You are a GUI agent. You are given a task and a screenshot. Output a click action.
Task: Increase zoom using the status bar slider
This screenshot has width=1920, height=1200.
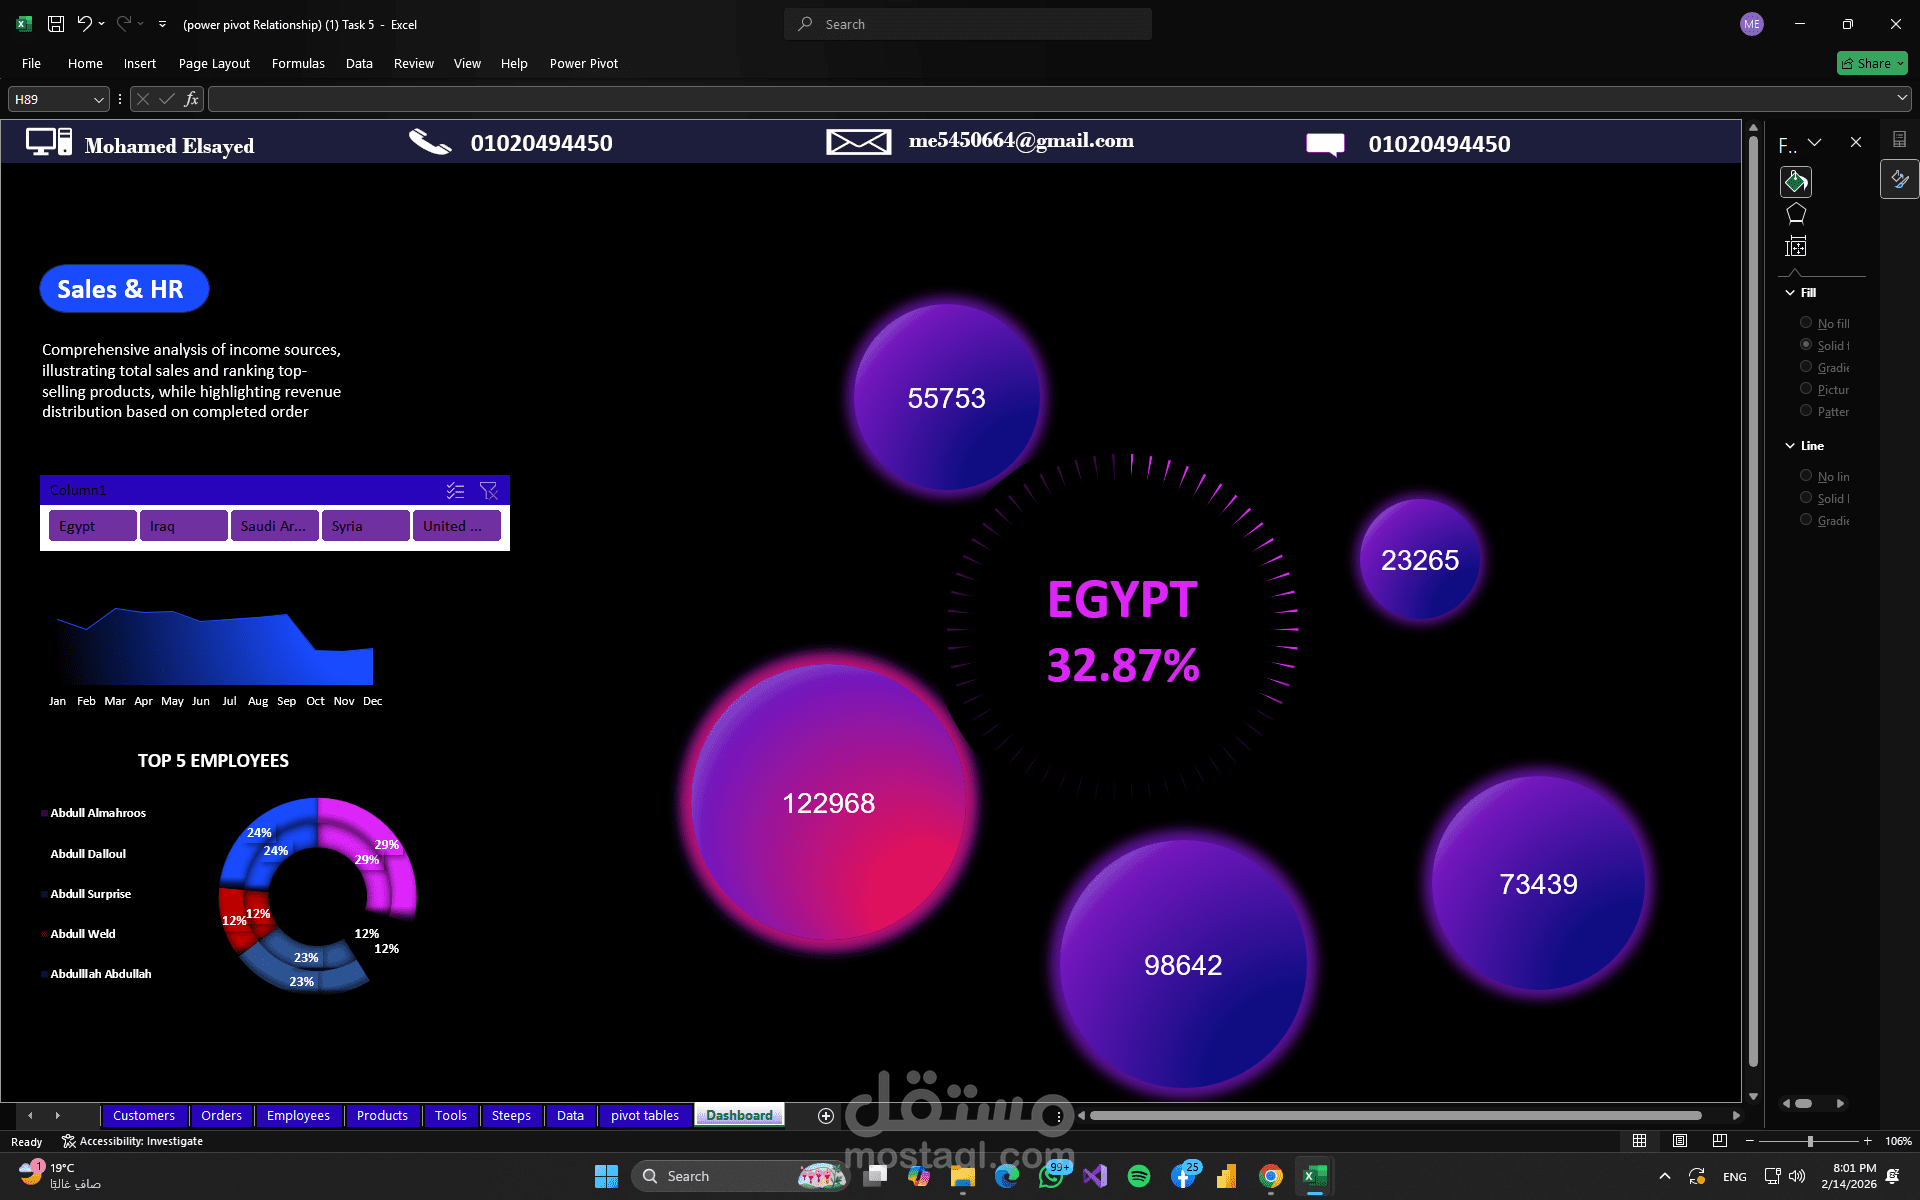click(1866, 1140)
